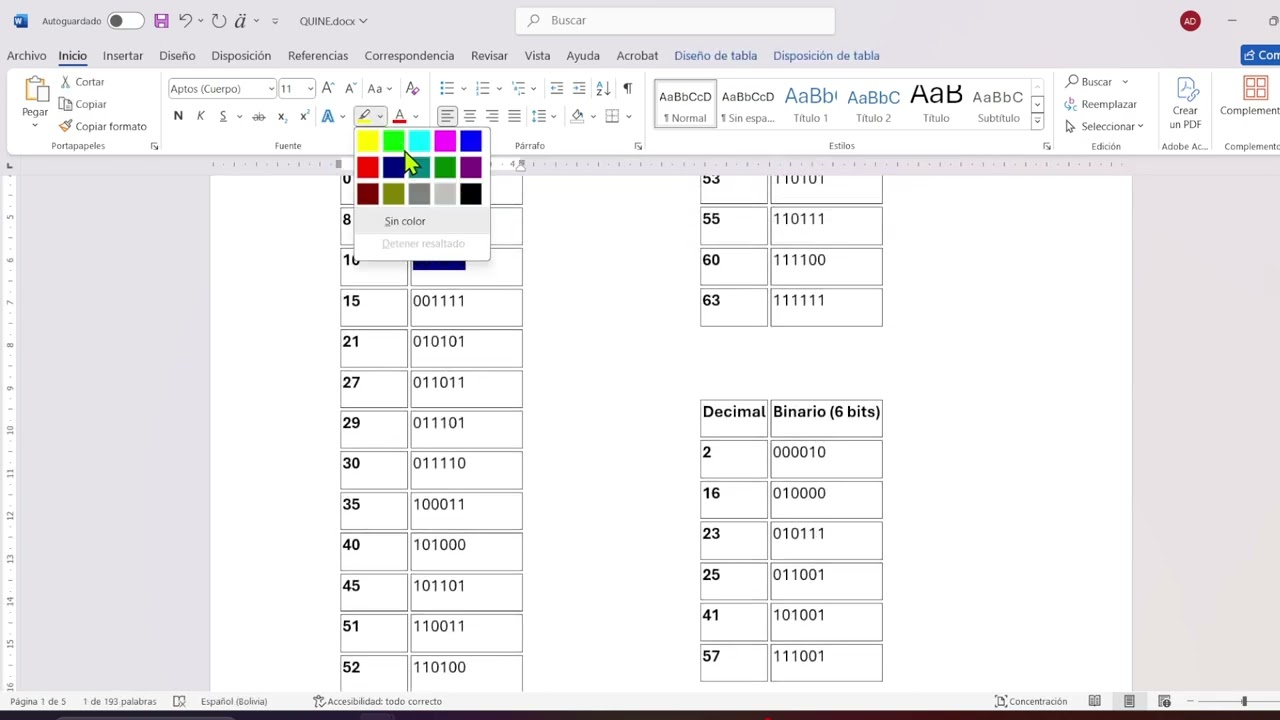
Task: Apply superscript formatting
Action: click(304, 117)
